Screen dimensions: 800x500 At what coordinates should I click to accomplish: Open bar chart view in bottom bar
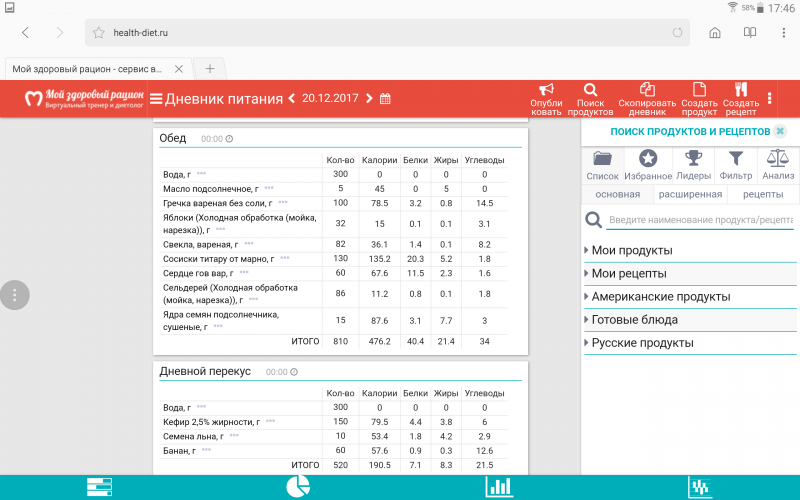point(499,486)
